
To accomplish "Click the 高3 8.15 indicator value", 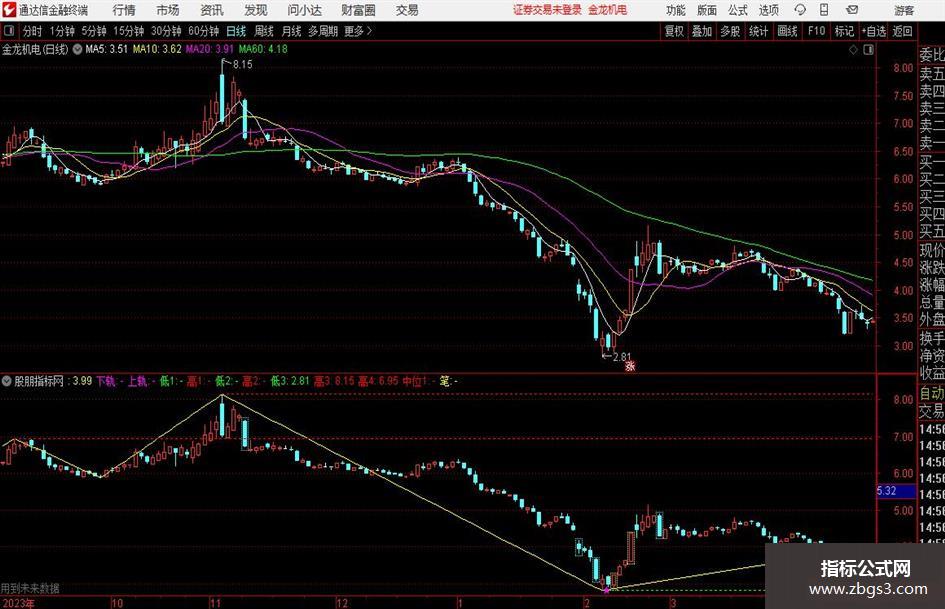I will click(334, 381).
